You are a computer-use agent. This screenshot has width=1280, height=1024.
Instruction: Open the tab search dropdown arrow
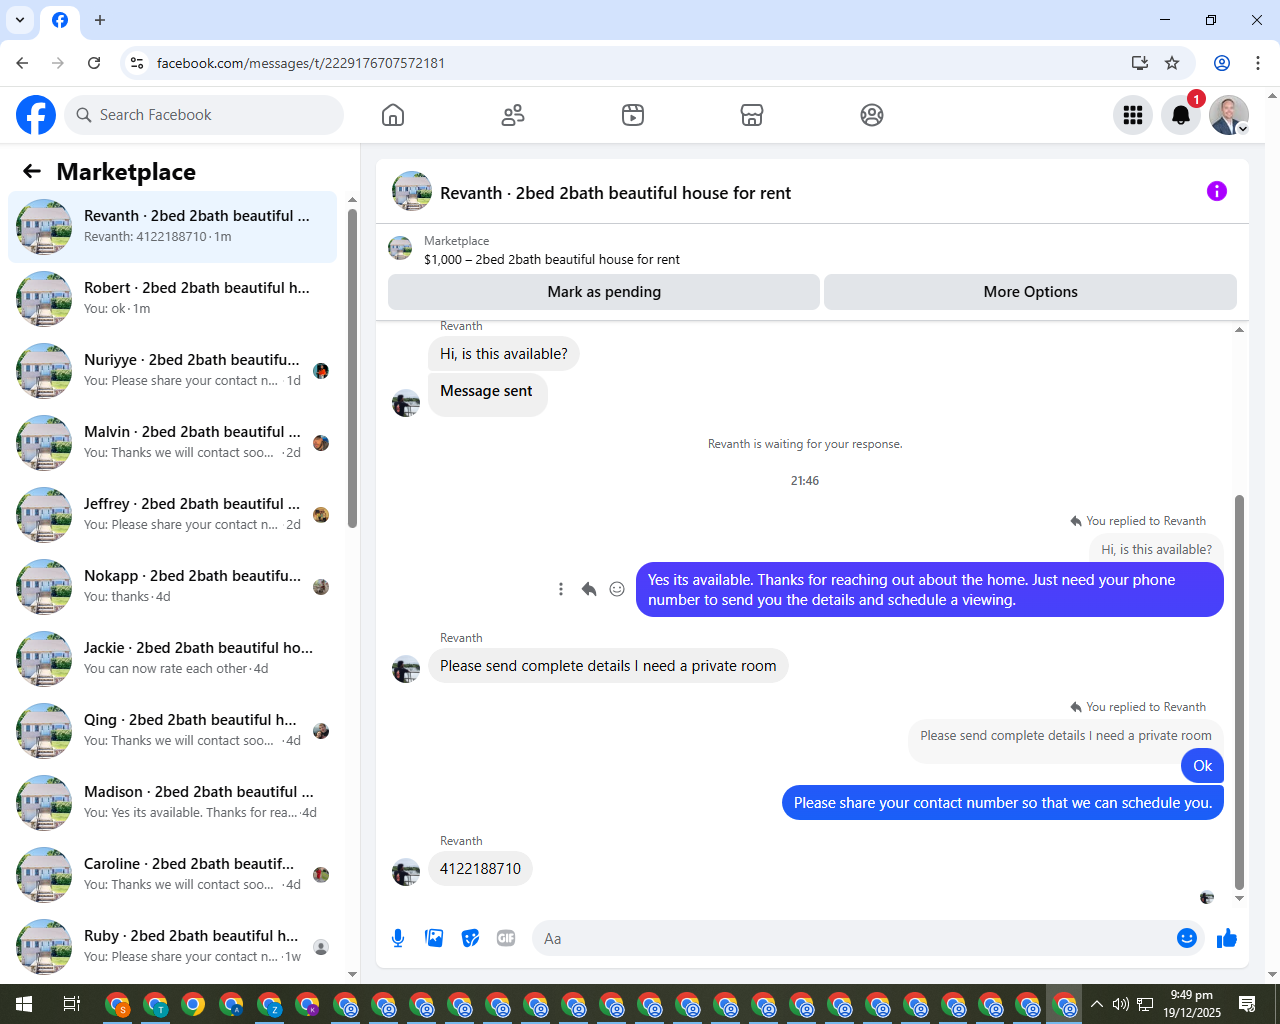pos(20,20)
